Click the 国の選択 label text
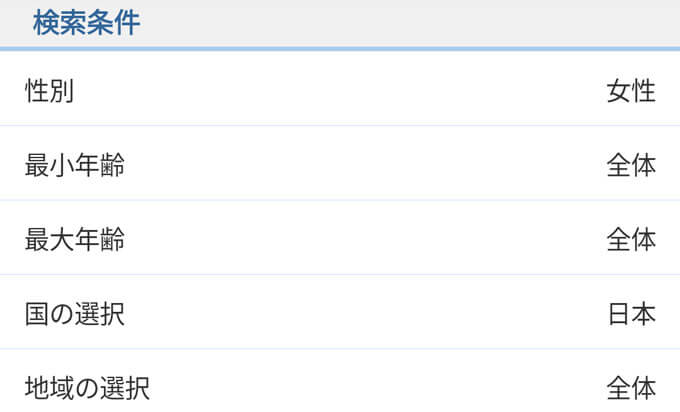 pos(75,314)
